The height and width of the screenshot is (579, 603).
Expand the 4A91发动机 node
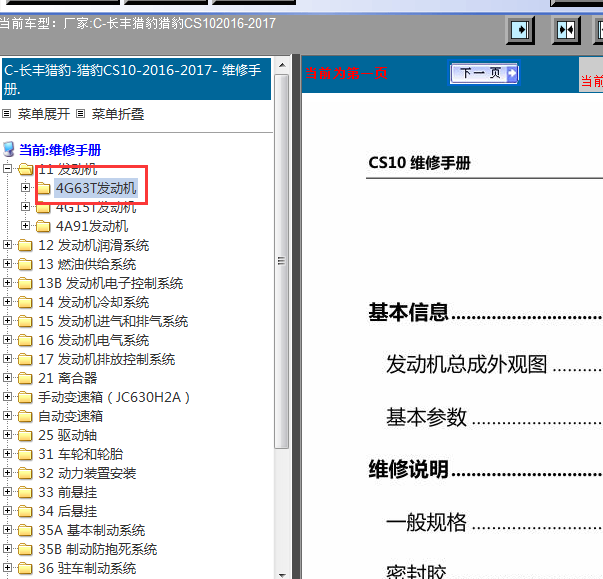25,226
